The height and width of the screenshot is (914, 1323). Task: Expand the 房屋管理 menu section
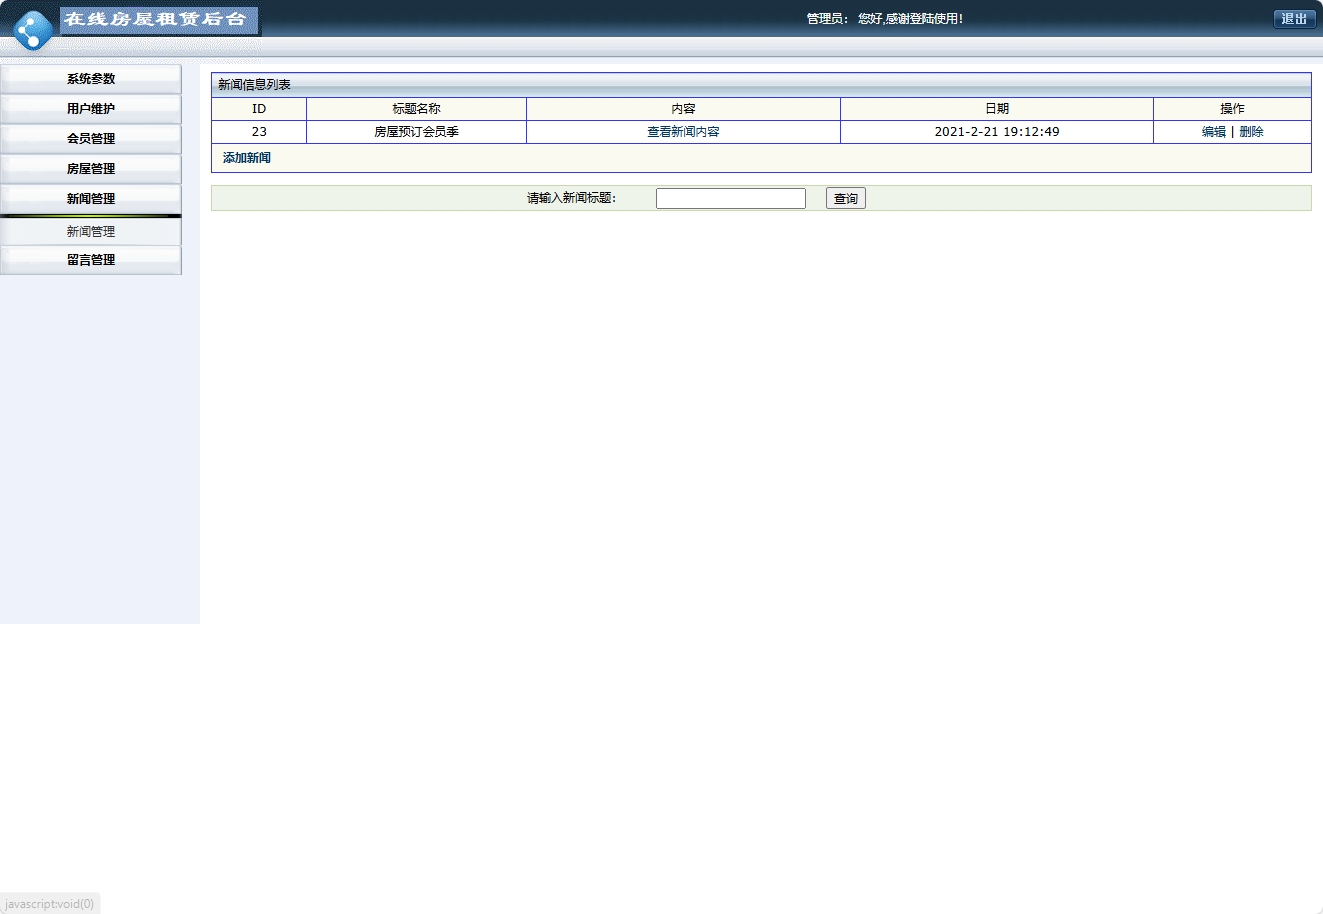point(91,169)
